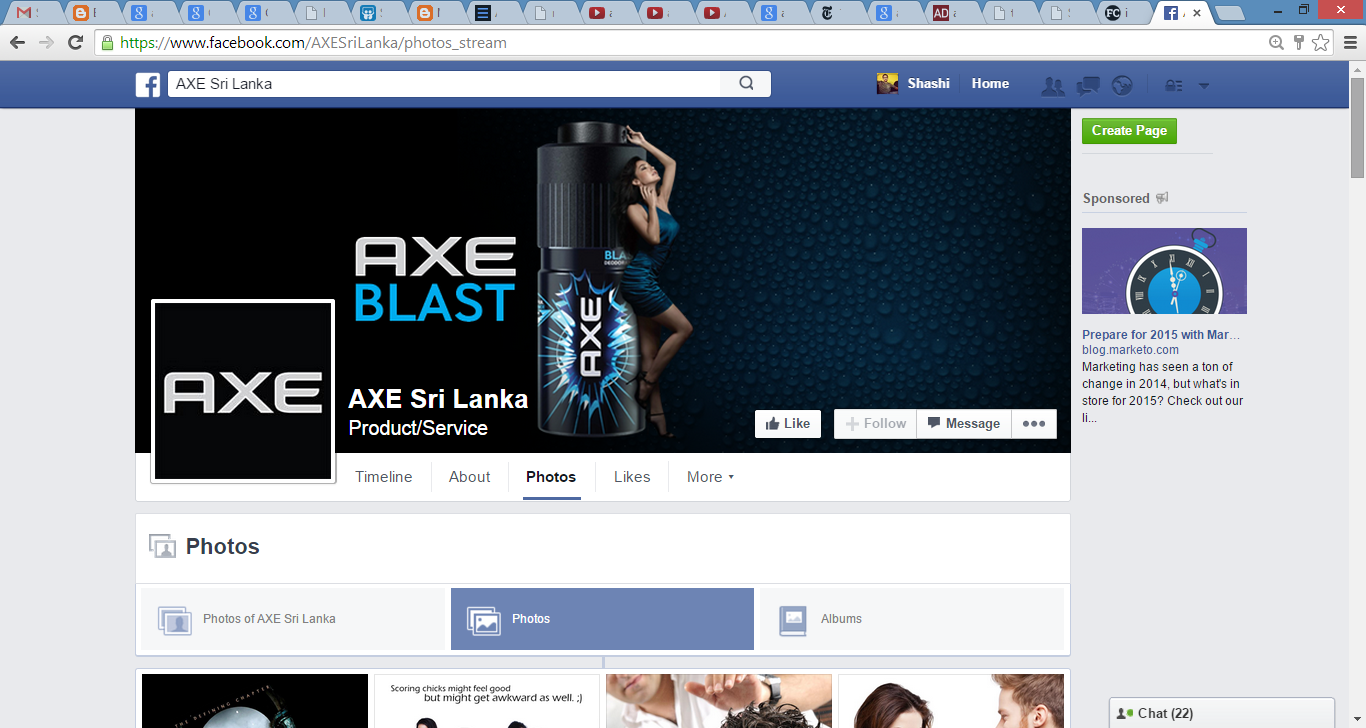Follow the AXE Sri Lanka page
Image resolution: width=1366 pixels, height=728 pixels.
[x=876, y=424]
